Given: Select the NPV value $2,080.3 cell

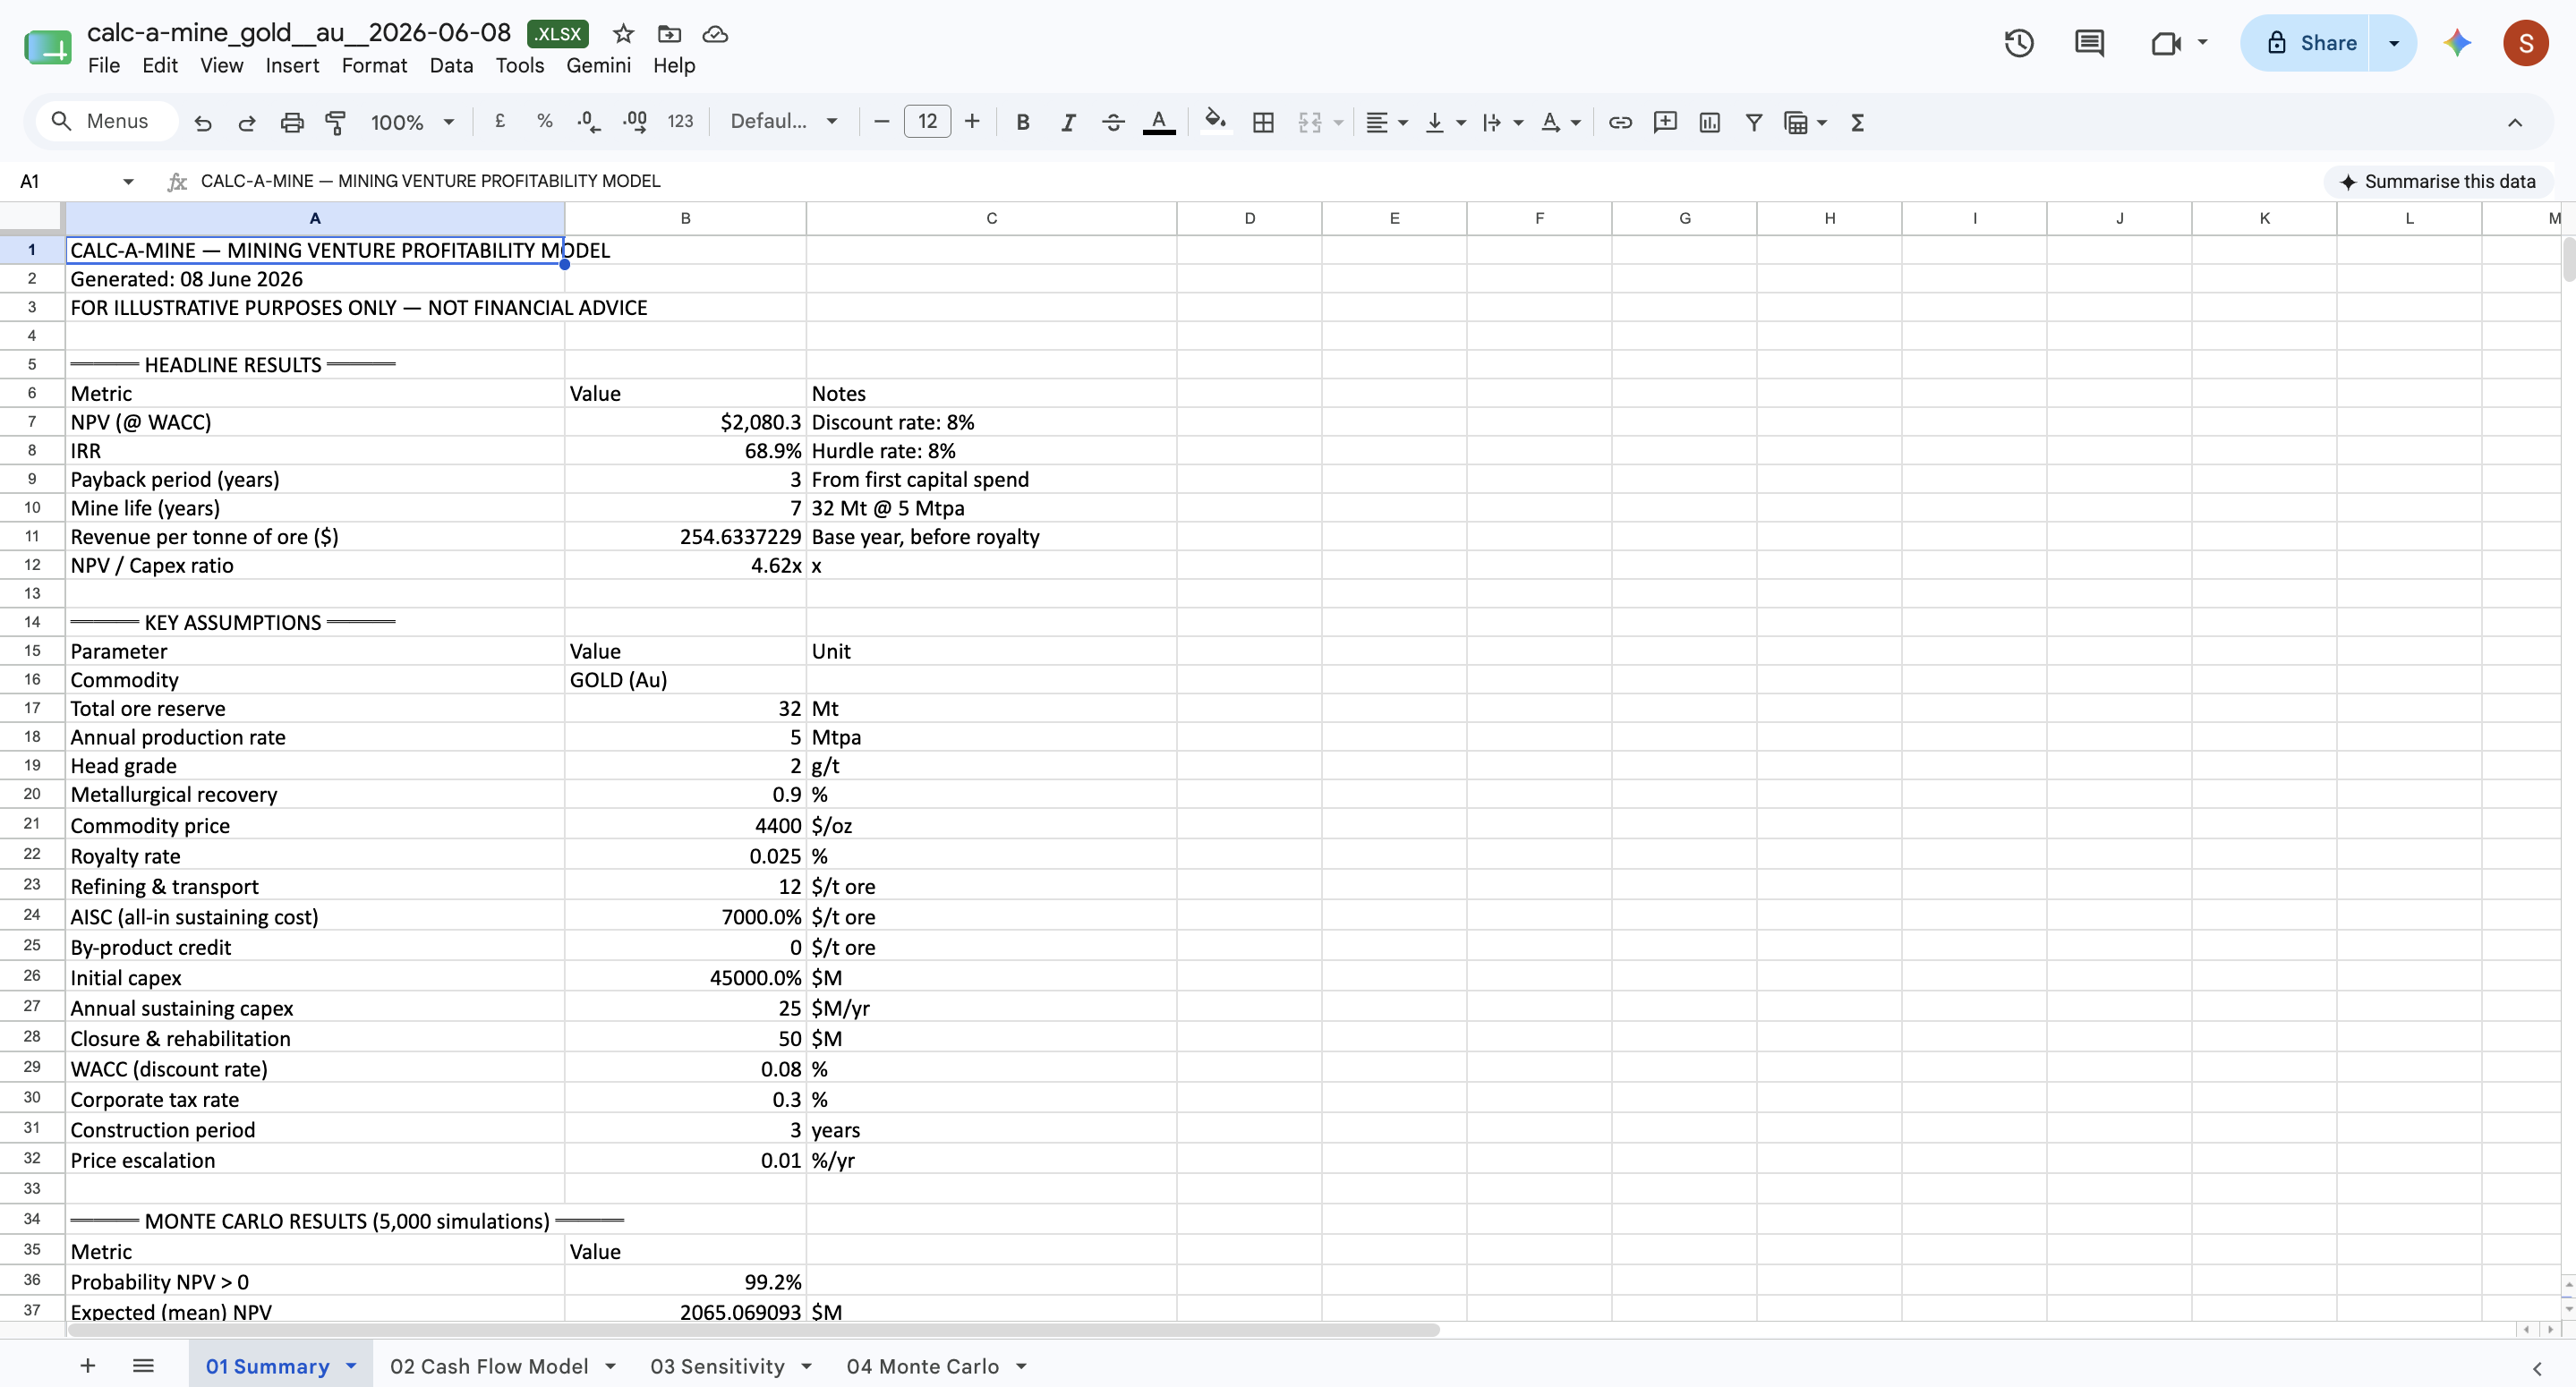Looking at the screenshot, I should point(685,422).
